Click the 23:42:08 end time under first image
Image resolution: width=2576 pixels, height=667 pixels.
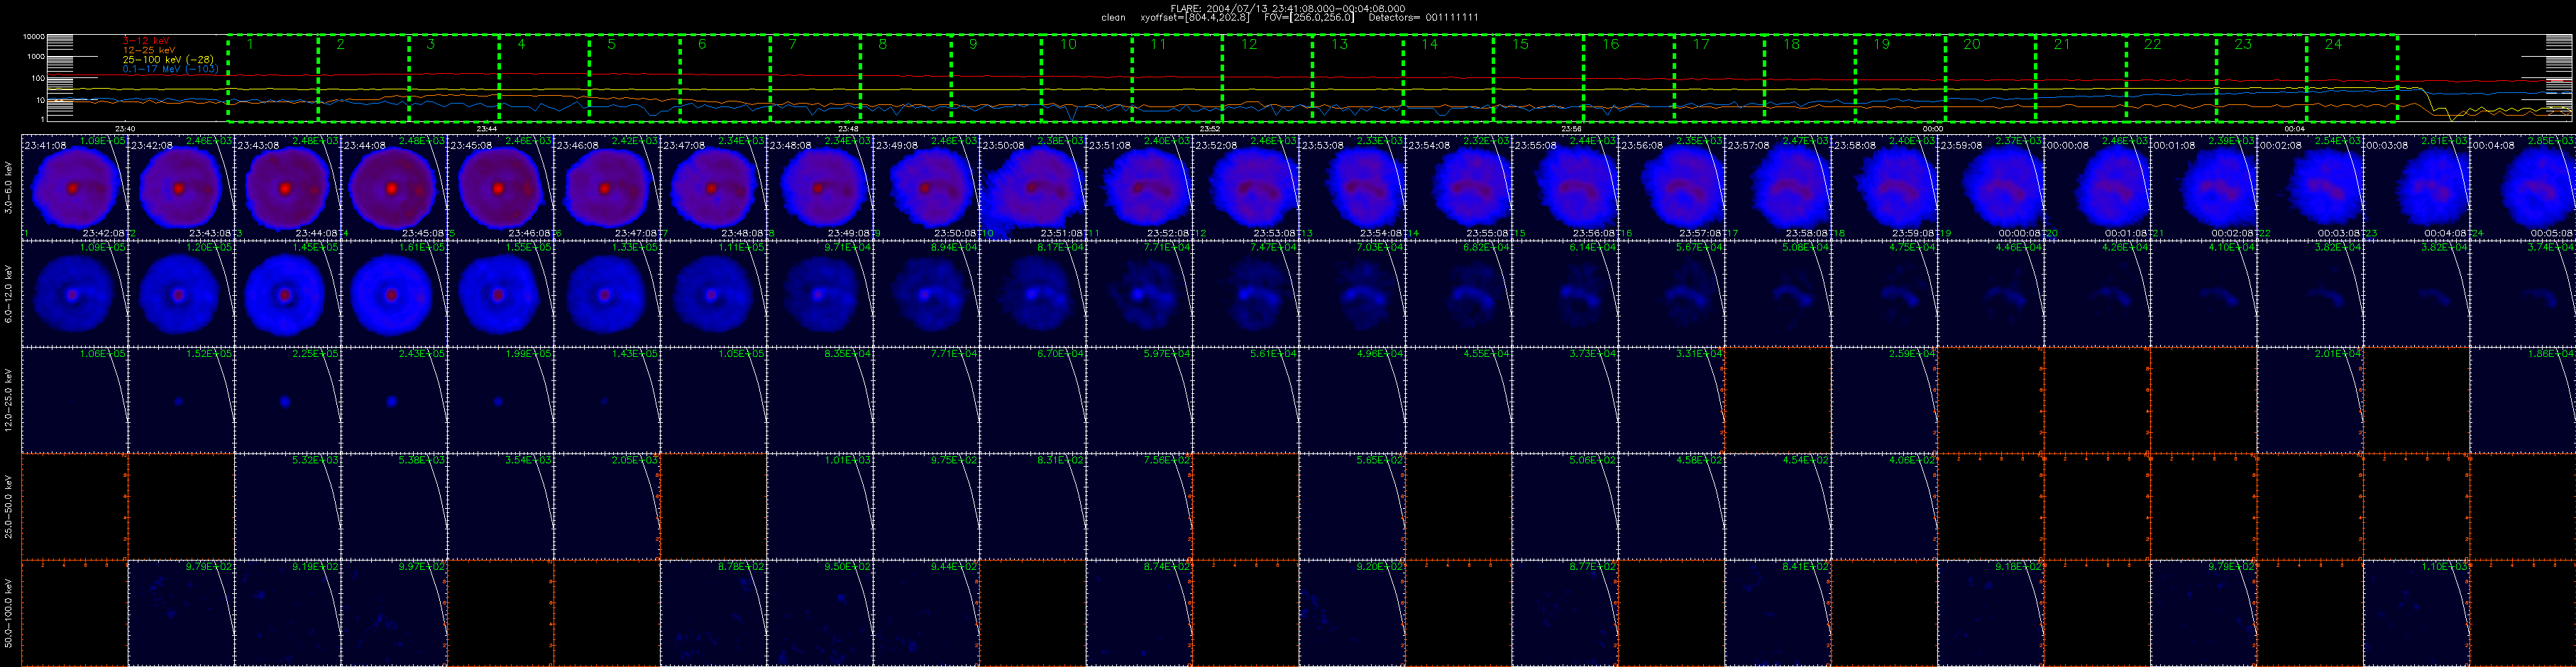pyautogui.click(x=106, y=233)
